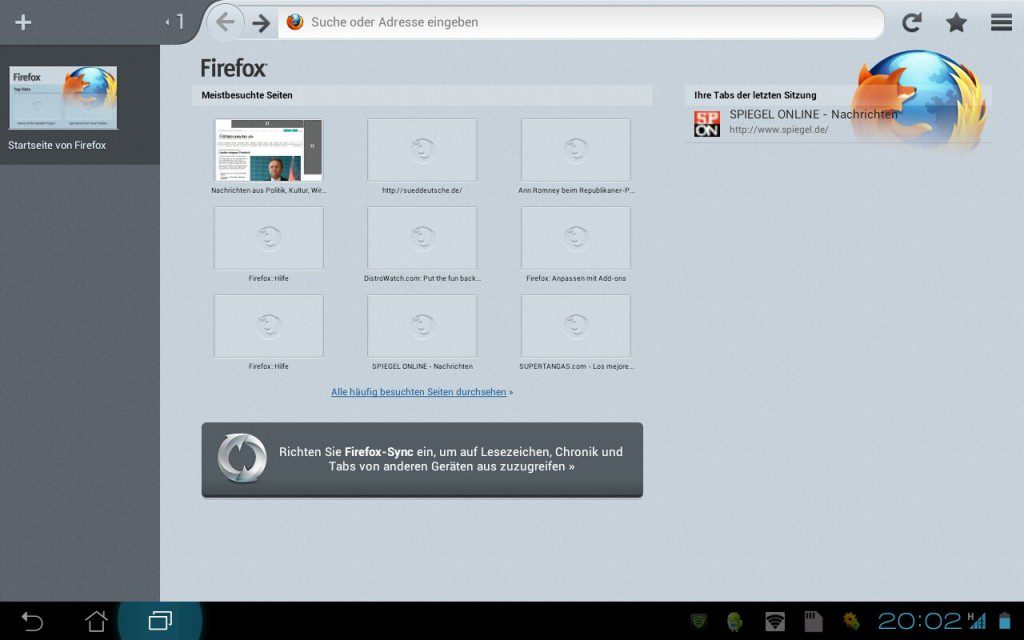Tap the mobile signal strength icon

[977, 620]
